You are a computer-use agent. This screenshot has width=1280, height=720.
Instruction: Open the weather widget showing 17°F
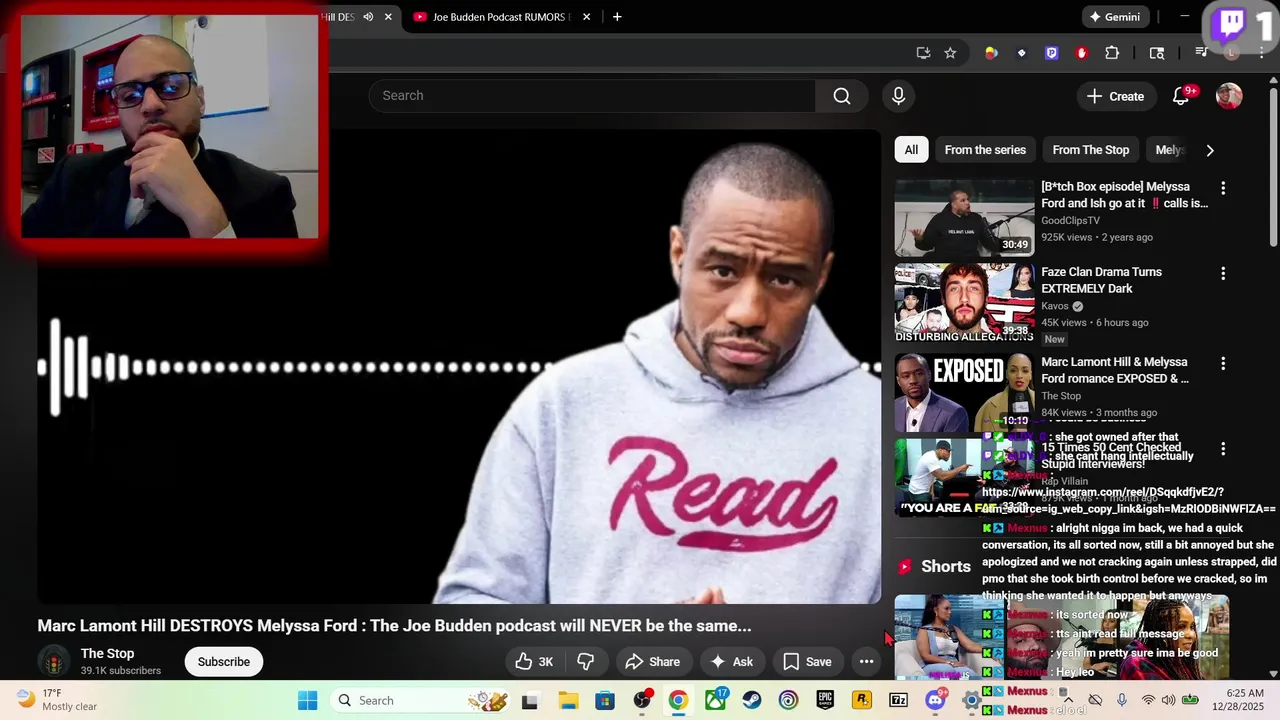coord(56,700)
